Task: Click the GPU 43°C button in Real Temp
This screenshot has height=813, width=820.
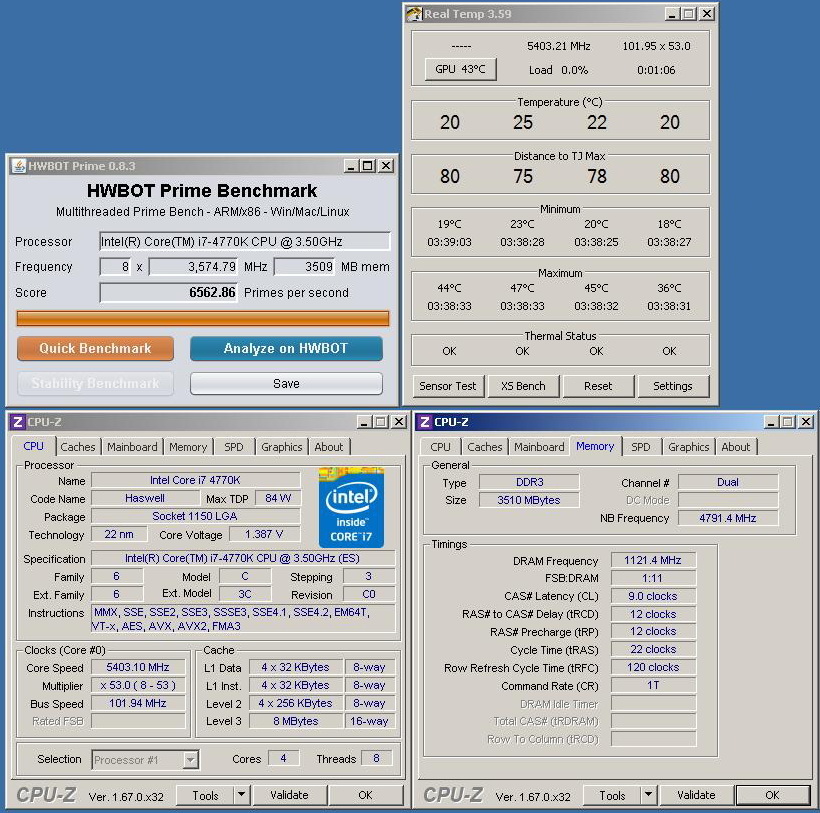Action: (460, 69)
